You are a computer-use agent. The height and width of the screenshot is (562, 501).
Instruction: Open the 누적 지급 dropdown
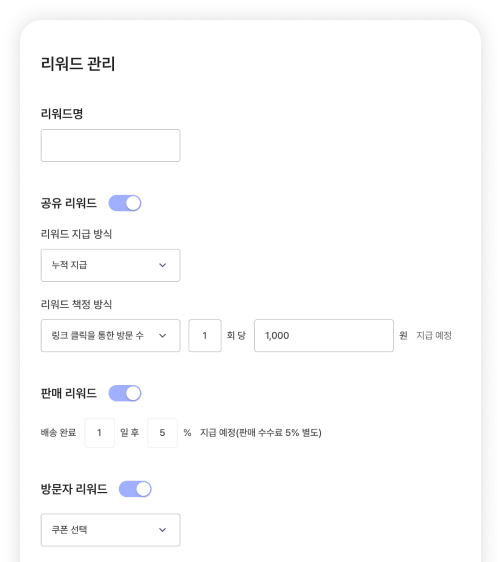[x=110, y=265]
